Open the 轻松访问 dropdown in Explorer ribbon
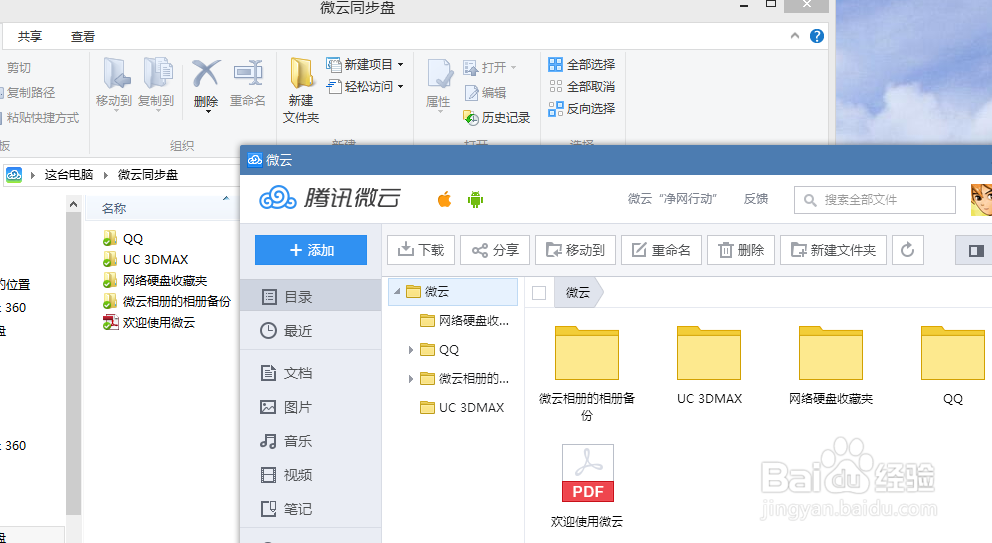The image size is (992, 543). pyautogui.click(x=365, y=87)
